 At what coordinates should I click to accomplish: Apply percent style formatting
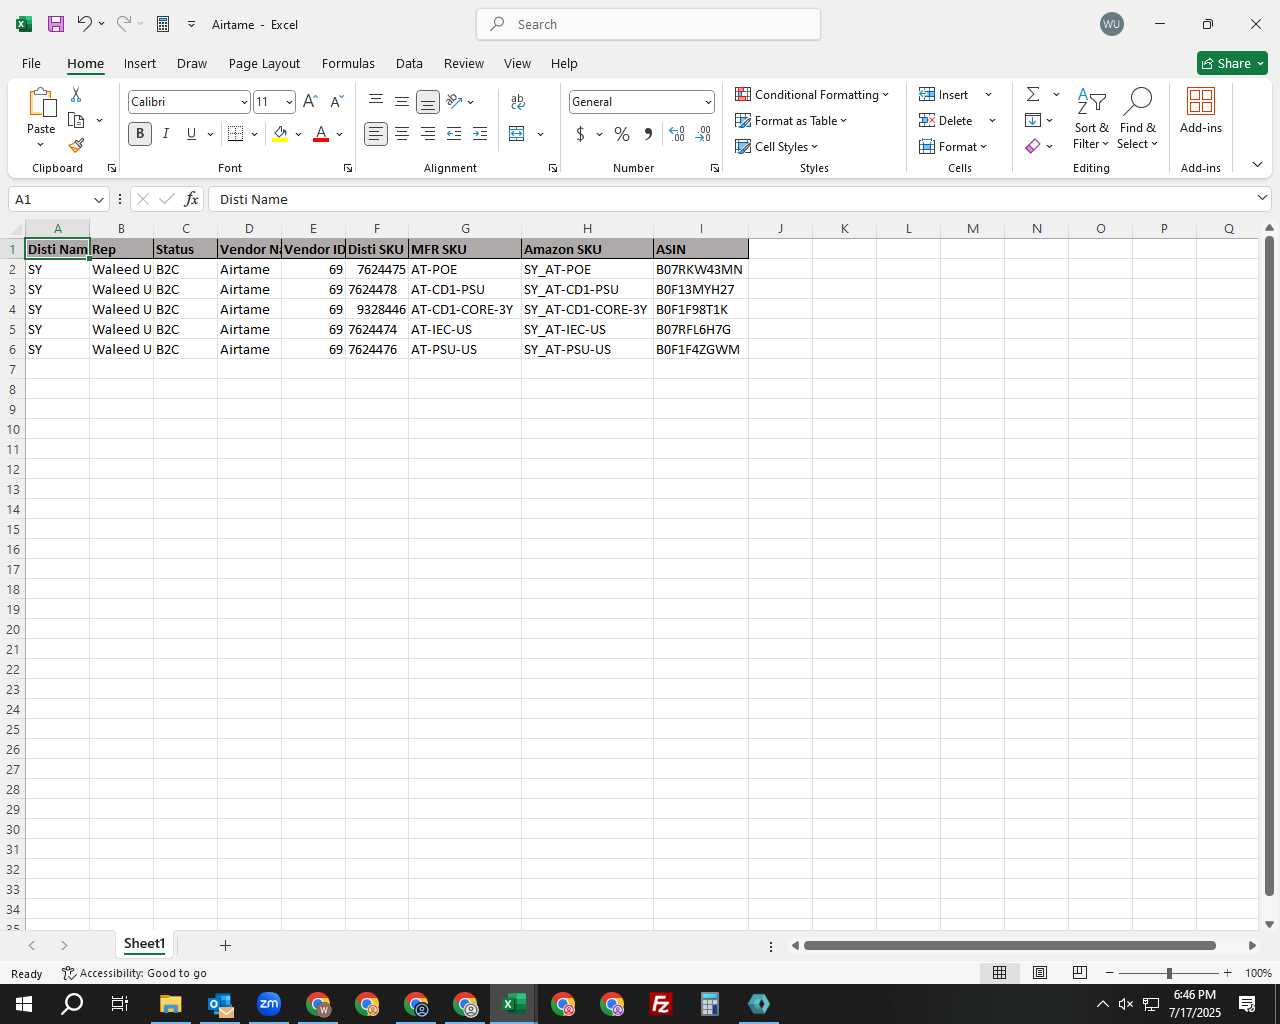[622, 134]
